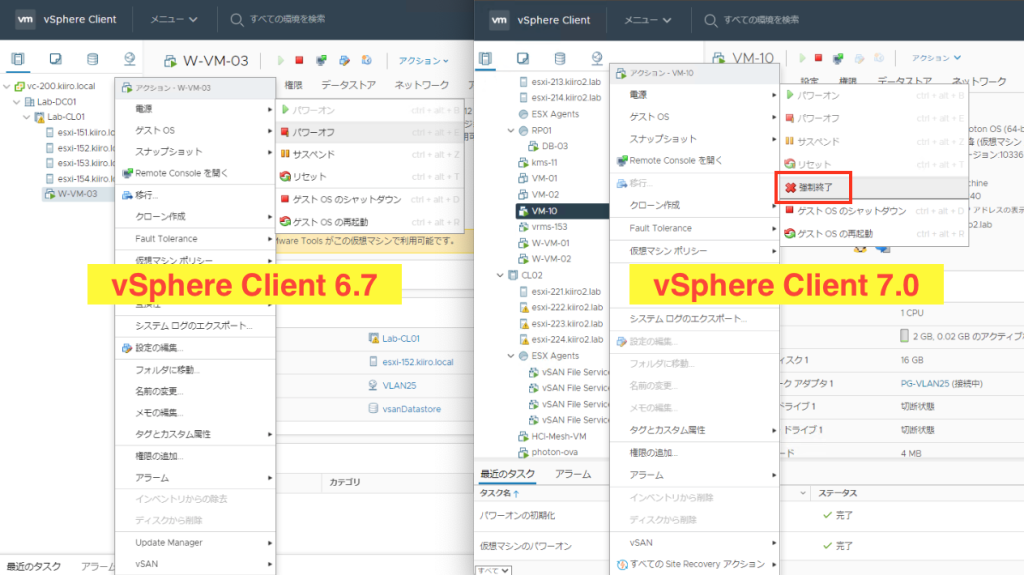Focus search field in 6.7 header

(287, 20)
